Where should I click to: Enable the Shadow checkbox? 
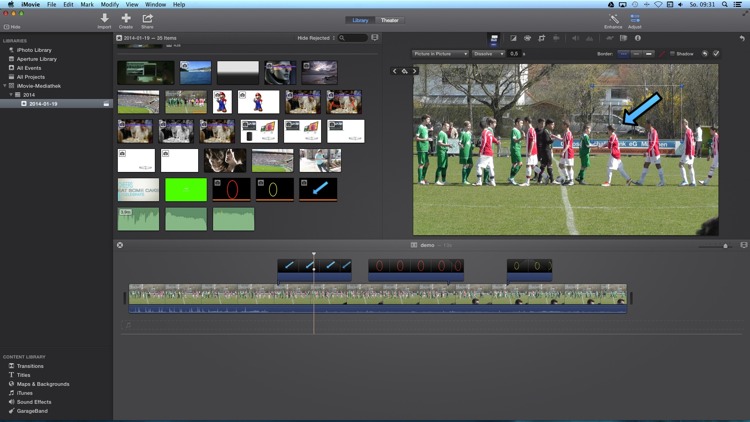tap(672, 54)
